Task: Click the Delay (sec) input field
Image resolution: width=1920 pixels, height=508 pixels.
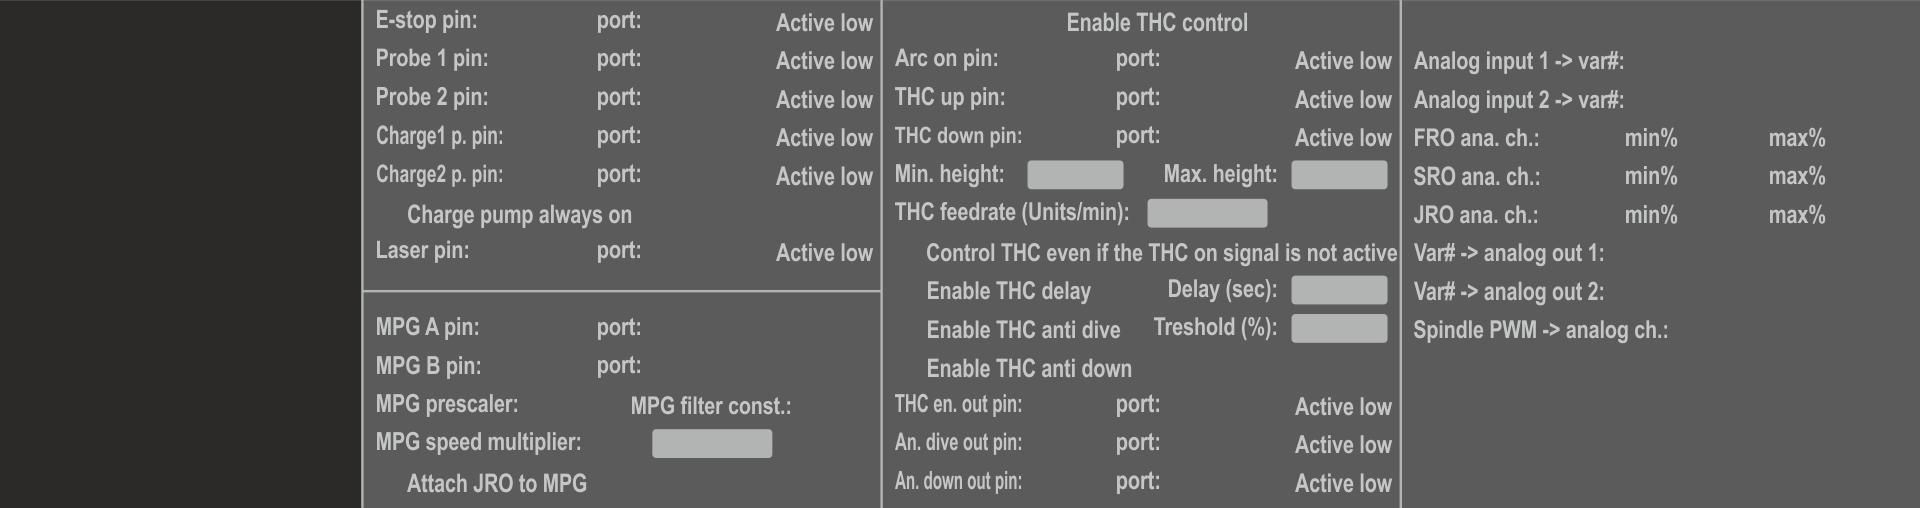Action: coord(1339,290)
